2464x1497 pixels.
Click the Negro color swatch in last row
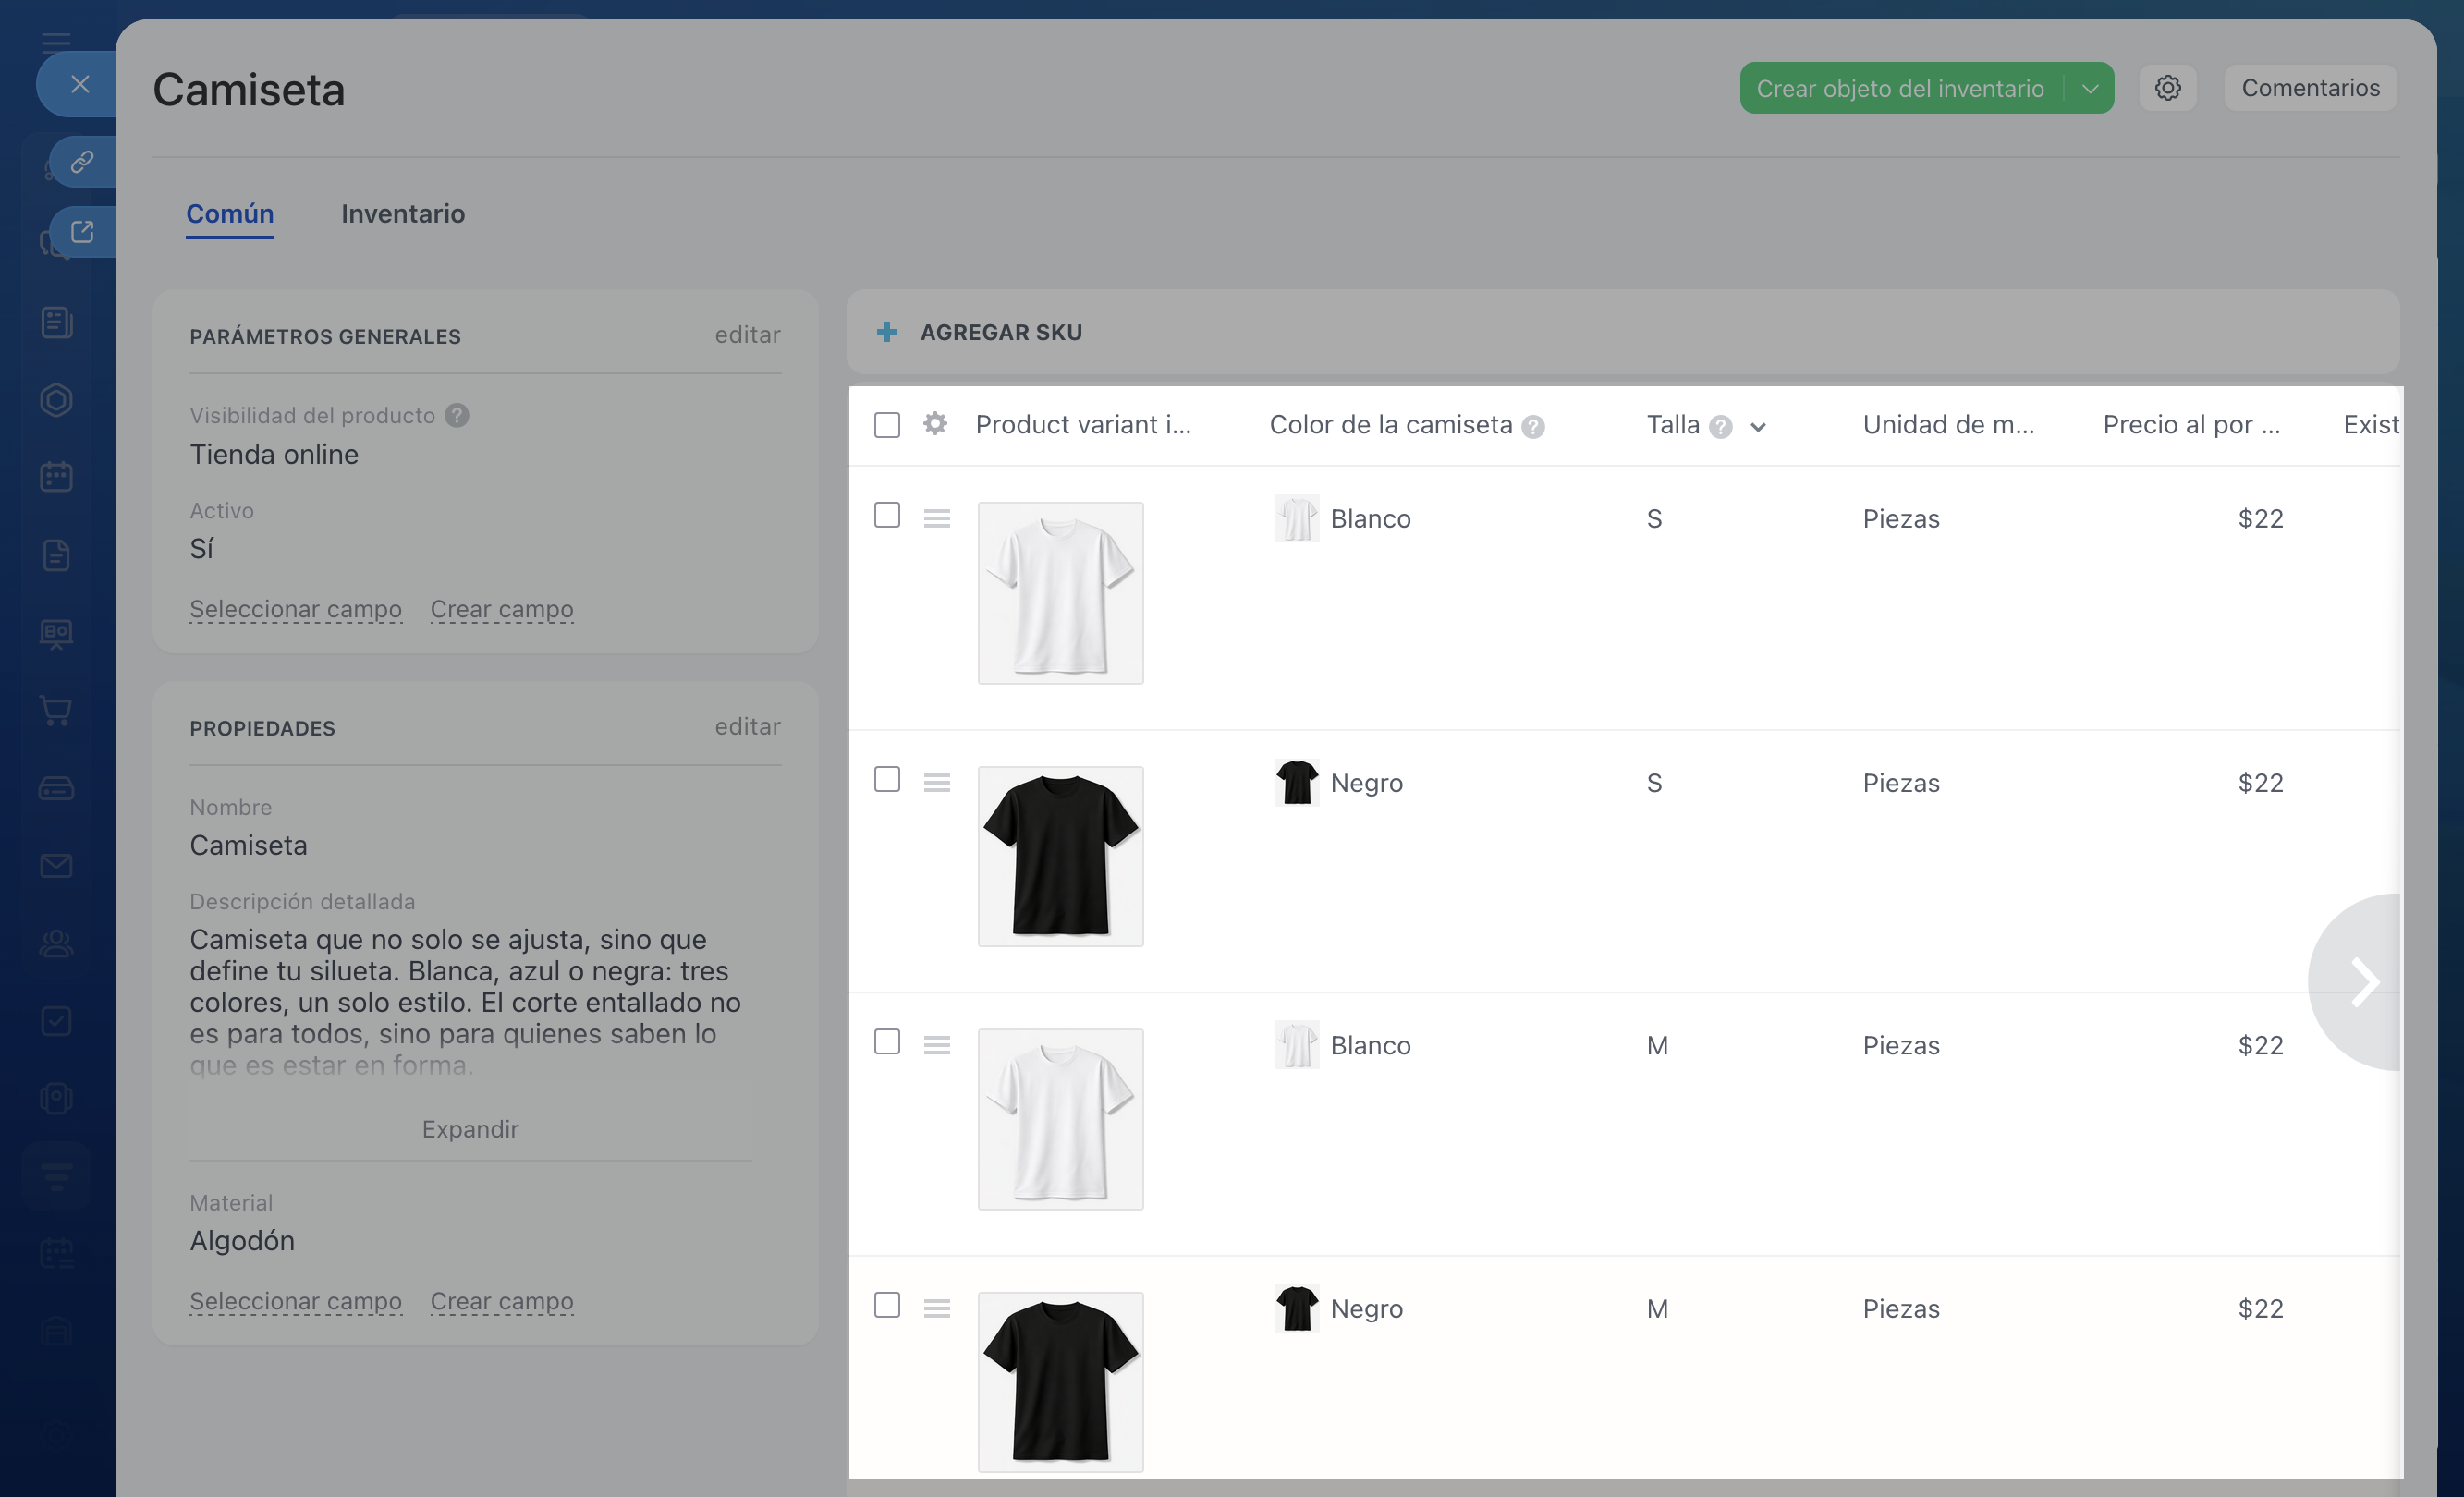pyautogui.click(x=1297, y=1308)
